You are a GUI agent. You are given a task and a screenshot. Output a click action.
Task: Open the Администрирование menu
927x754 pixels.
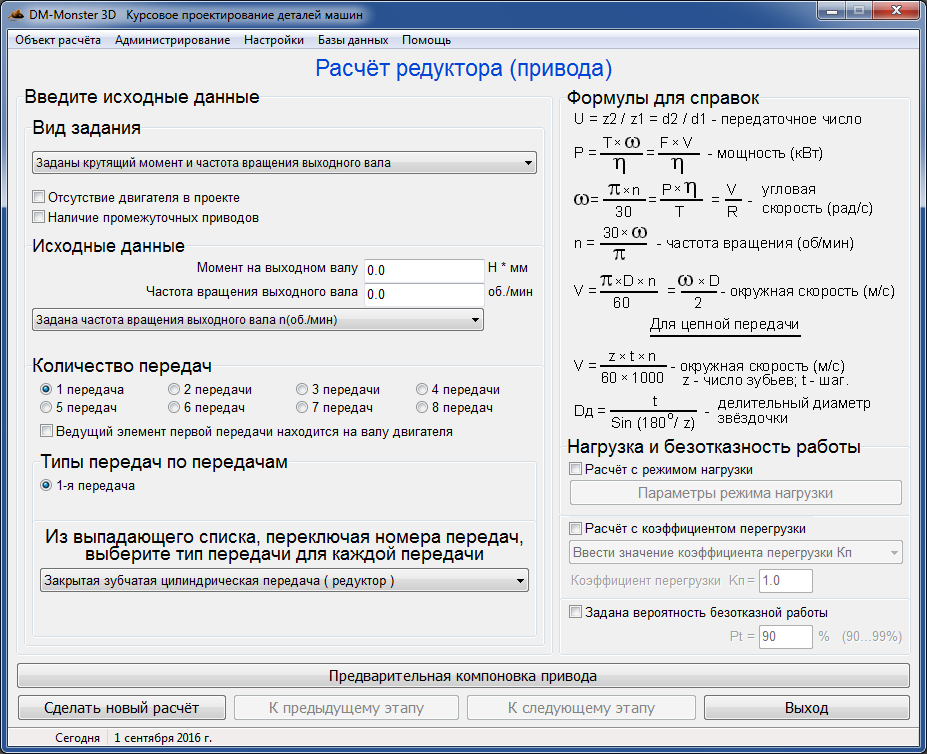pos(173,40)
